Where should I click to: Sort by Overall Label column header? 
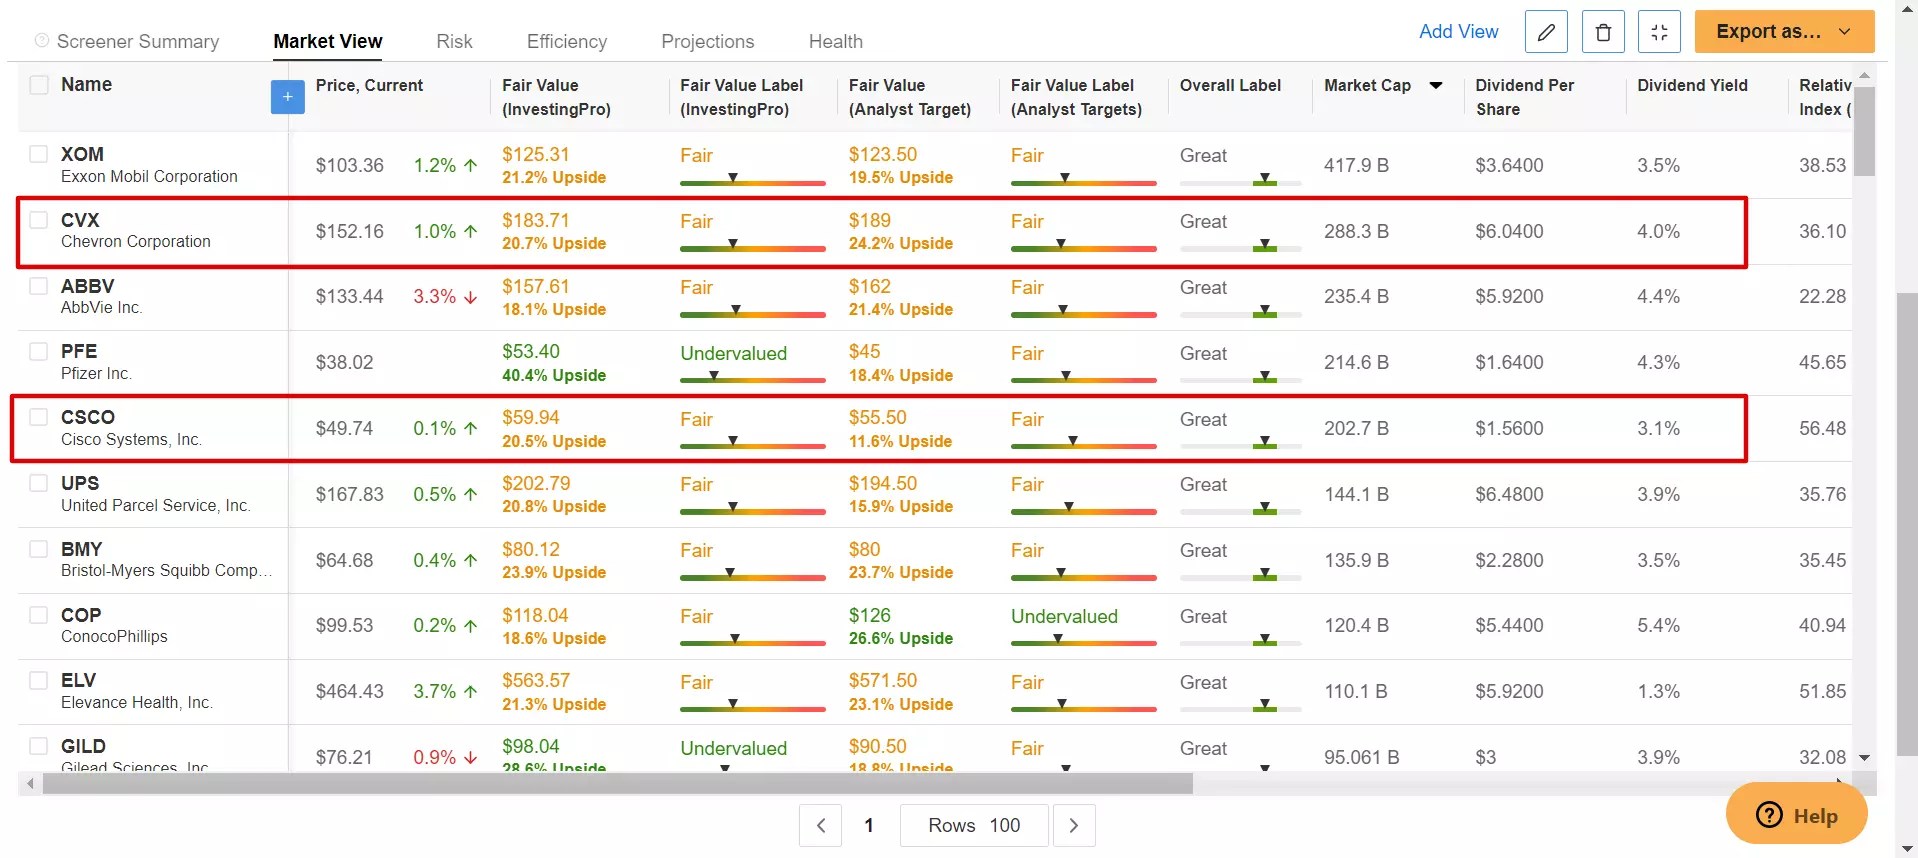click(x=1230, y=85)
